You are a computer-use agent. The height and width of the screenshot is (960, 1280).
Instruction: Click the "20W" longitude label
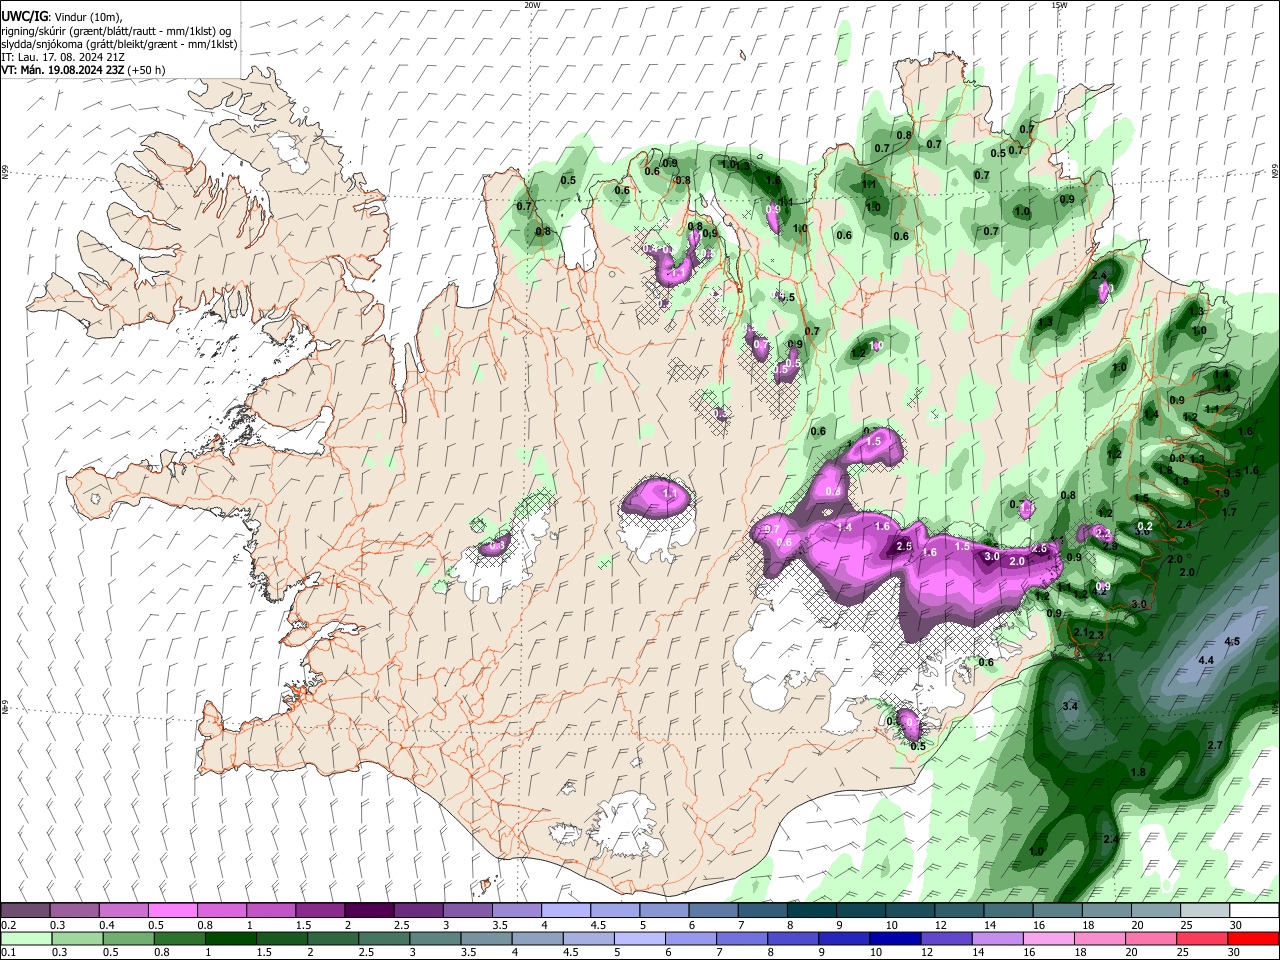[x=532, y=4]
